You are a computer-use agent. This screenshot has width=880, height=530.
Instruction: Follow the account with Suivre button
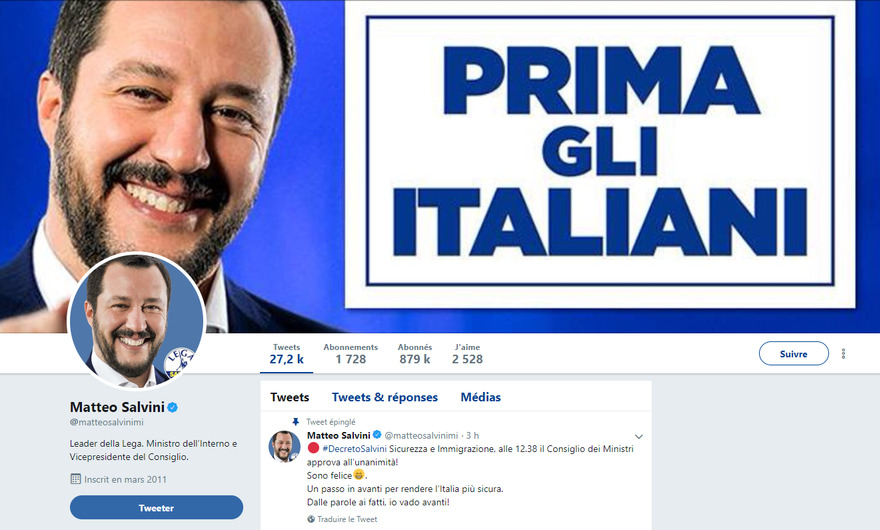point(794,354)
